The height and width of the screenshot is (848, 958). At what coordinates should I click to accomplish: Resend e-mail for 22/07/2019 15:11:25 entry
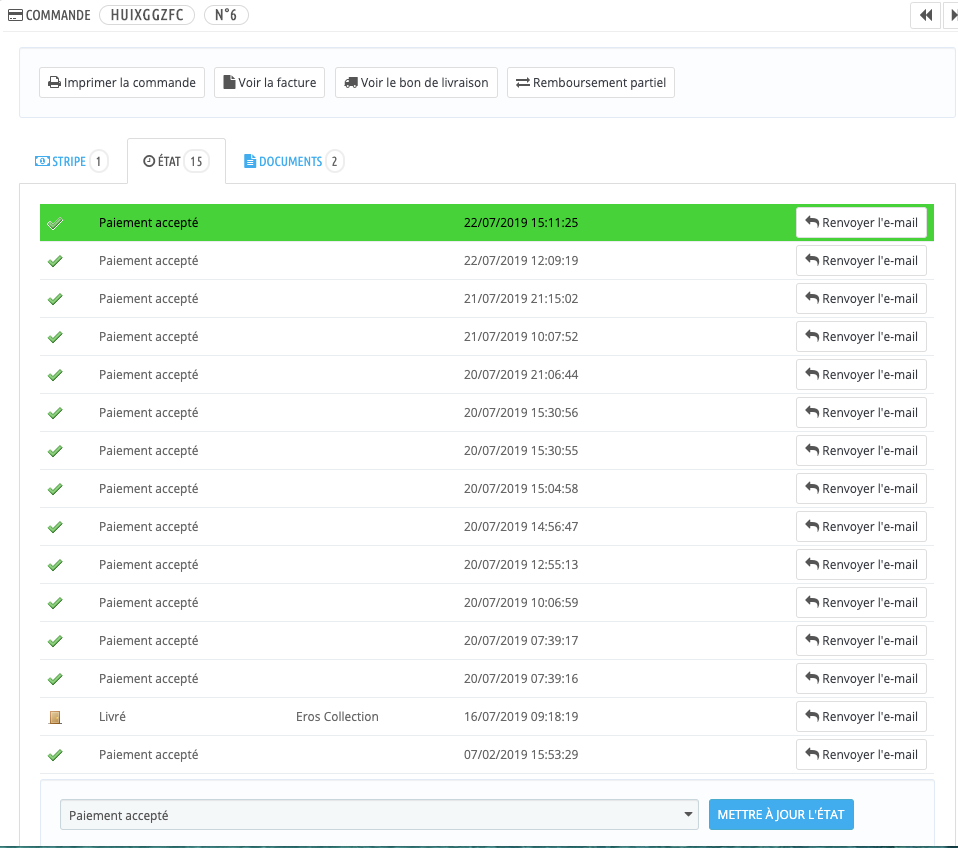(861, 222)
